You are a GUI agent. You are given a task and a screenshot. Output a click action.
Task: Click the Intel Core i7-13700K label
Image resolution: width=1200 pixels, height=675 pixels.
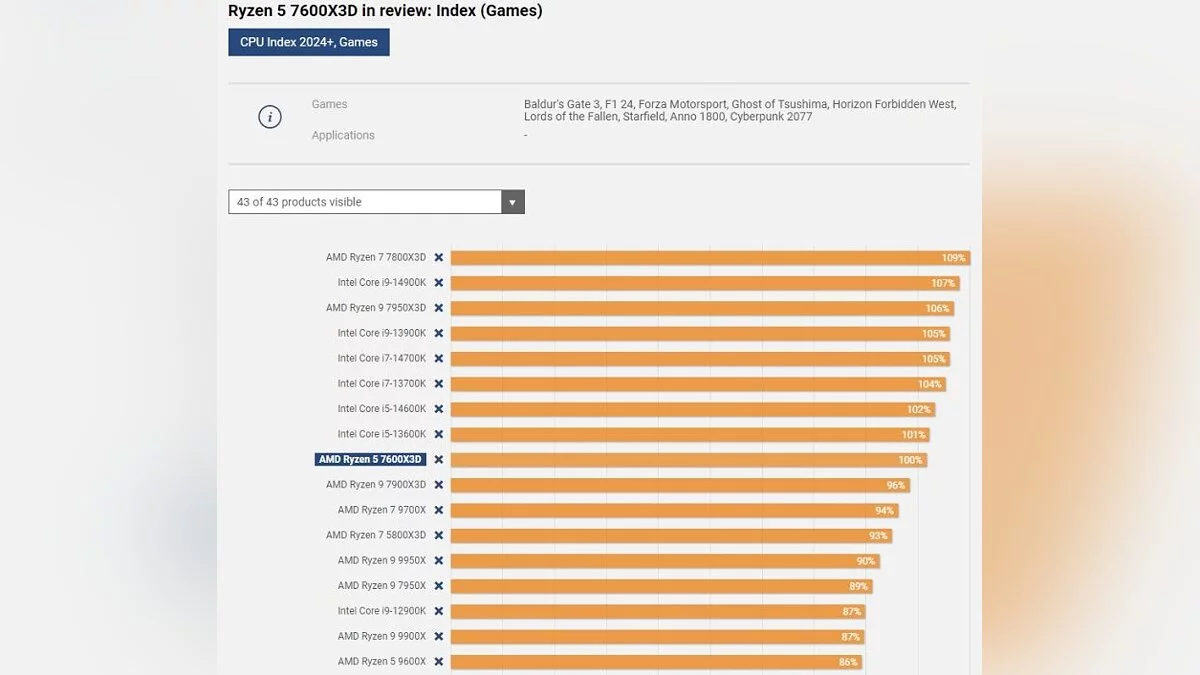[382, 384]
